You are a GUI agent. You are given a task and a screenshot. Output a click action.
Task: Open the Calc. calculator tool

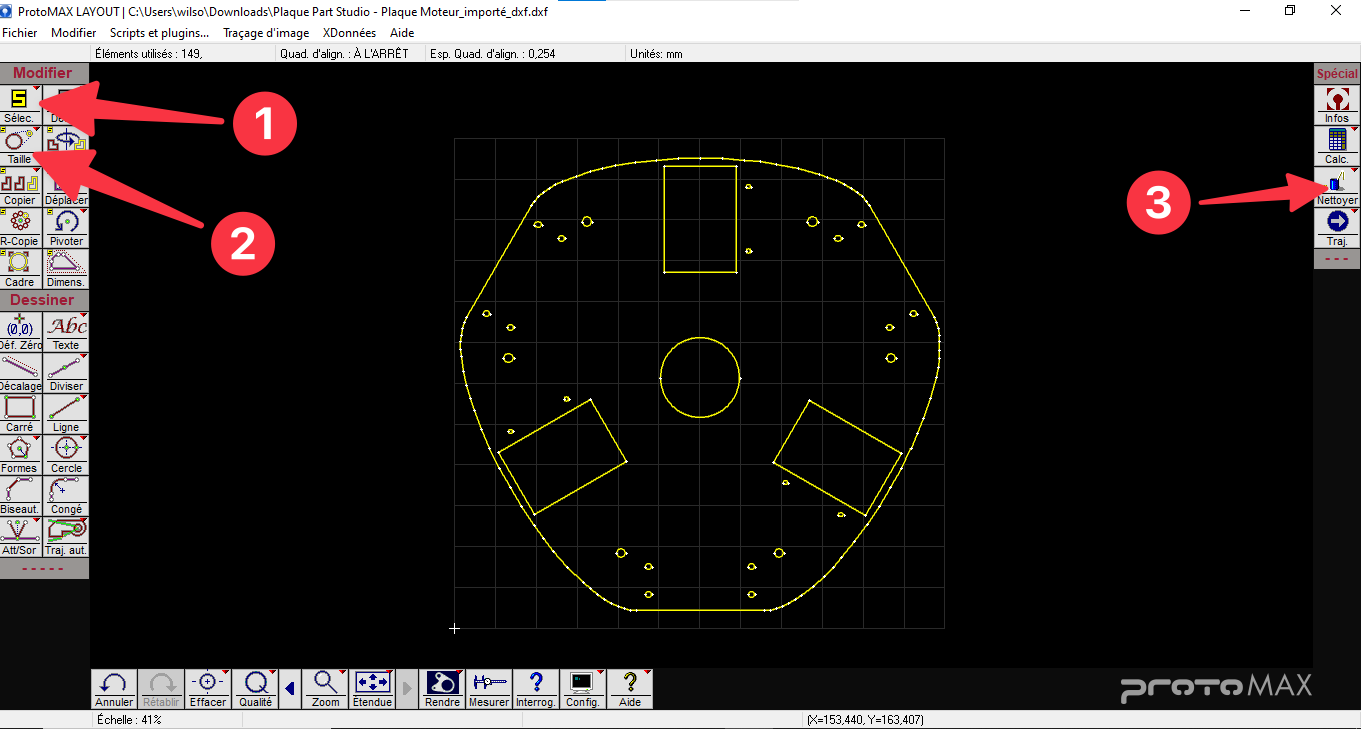[1337, 146]
